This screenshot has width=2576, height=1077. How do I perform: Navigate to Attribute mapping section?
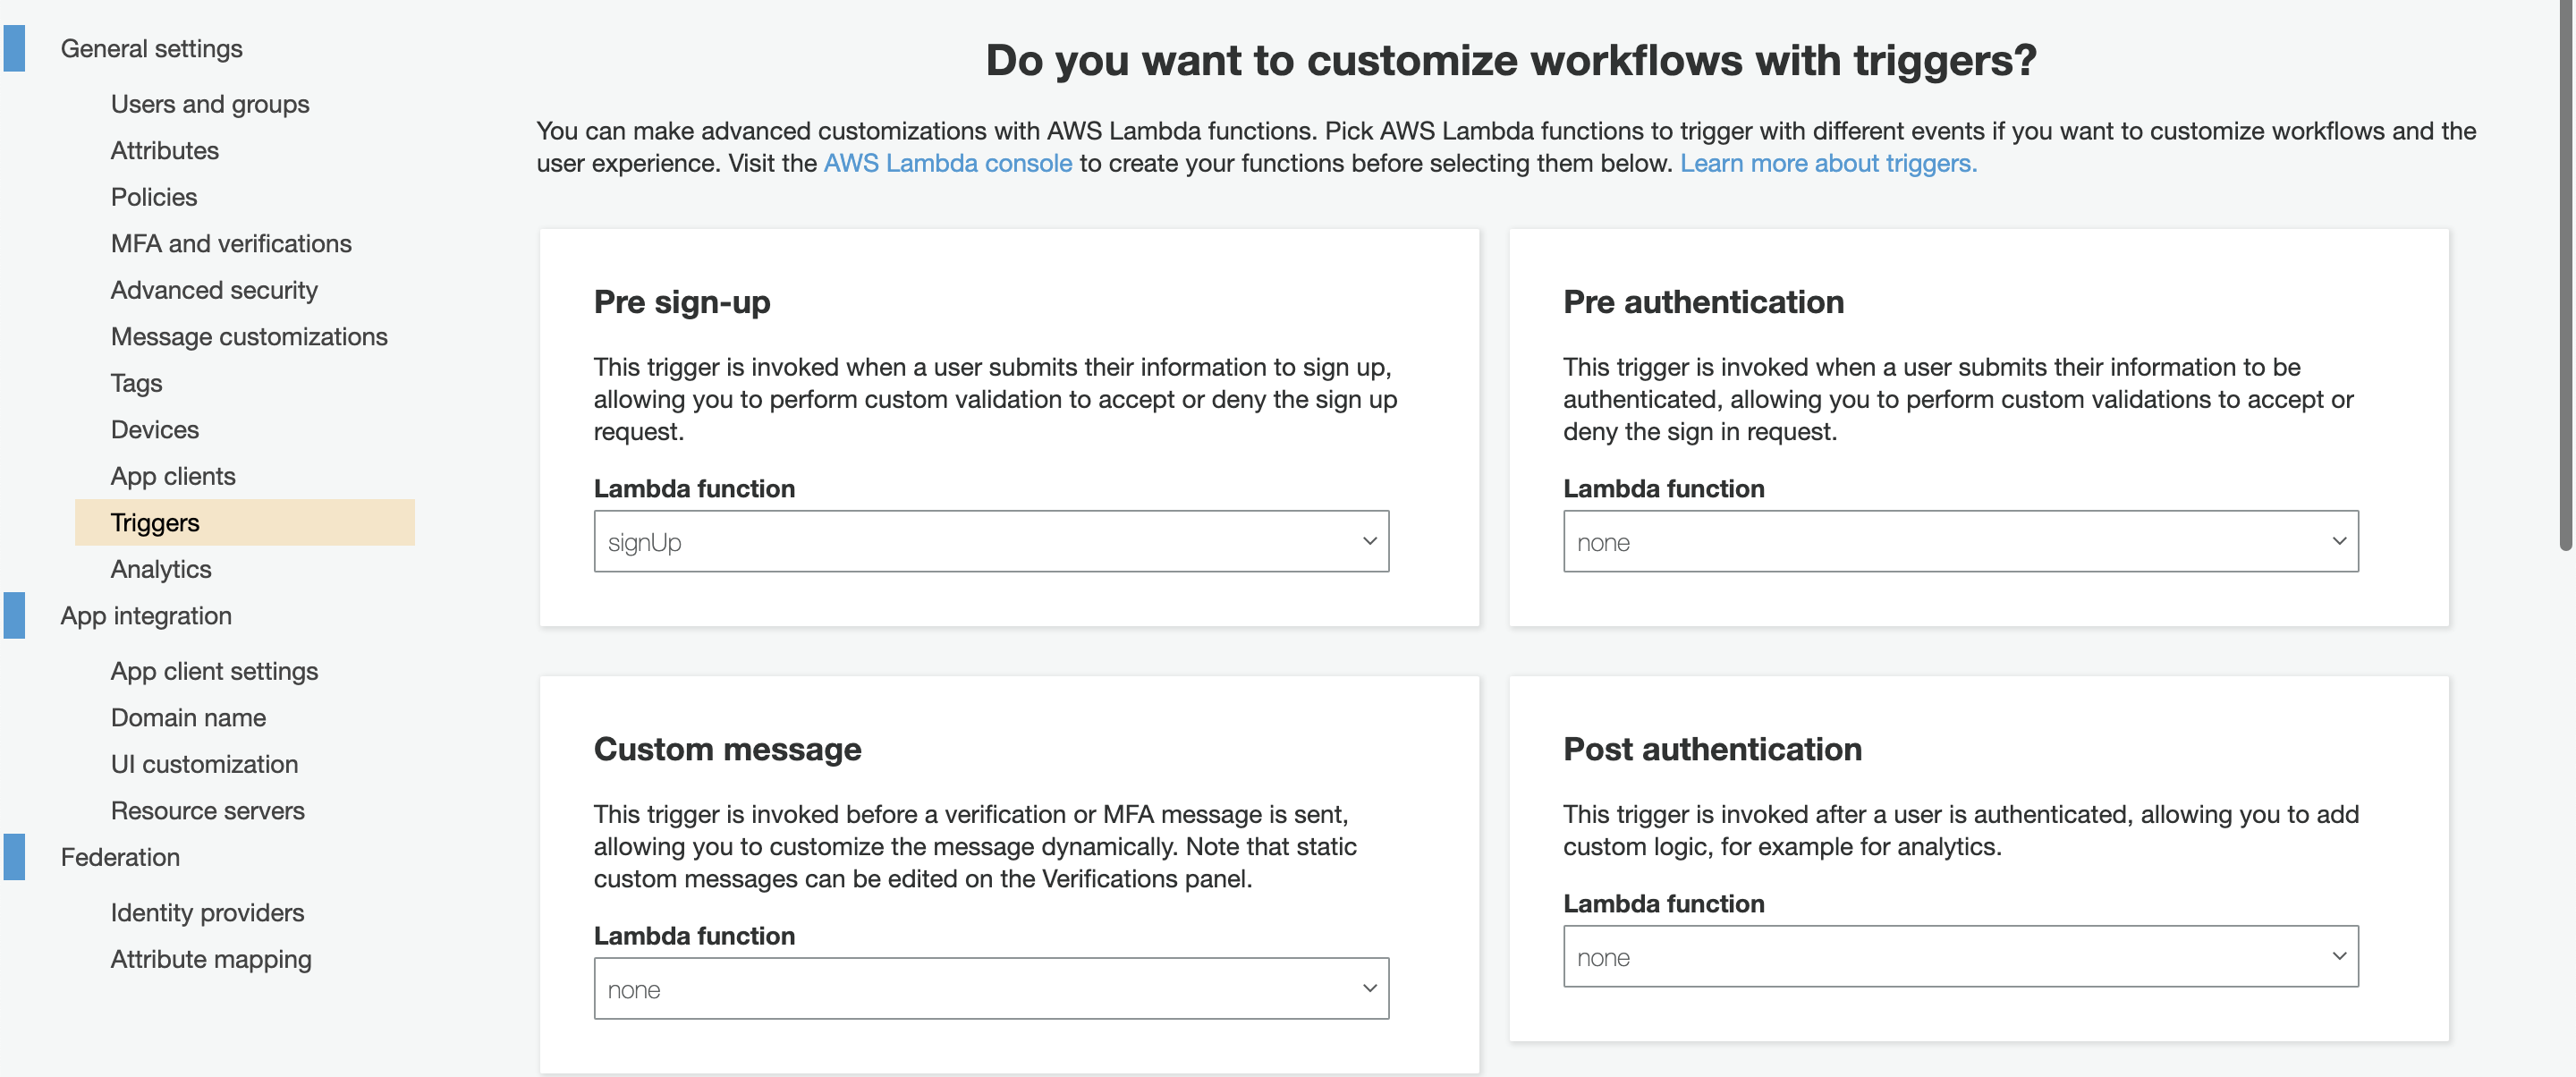point(210,955)
